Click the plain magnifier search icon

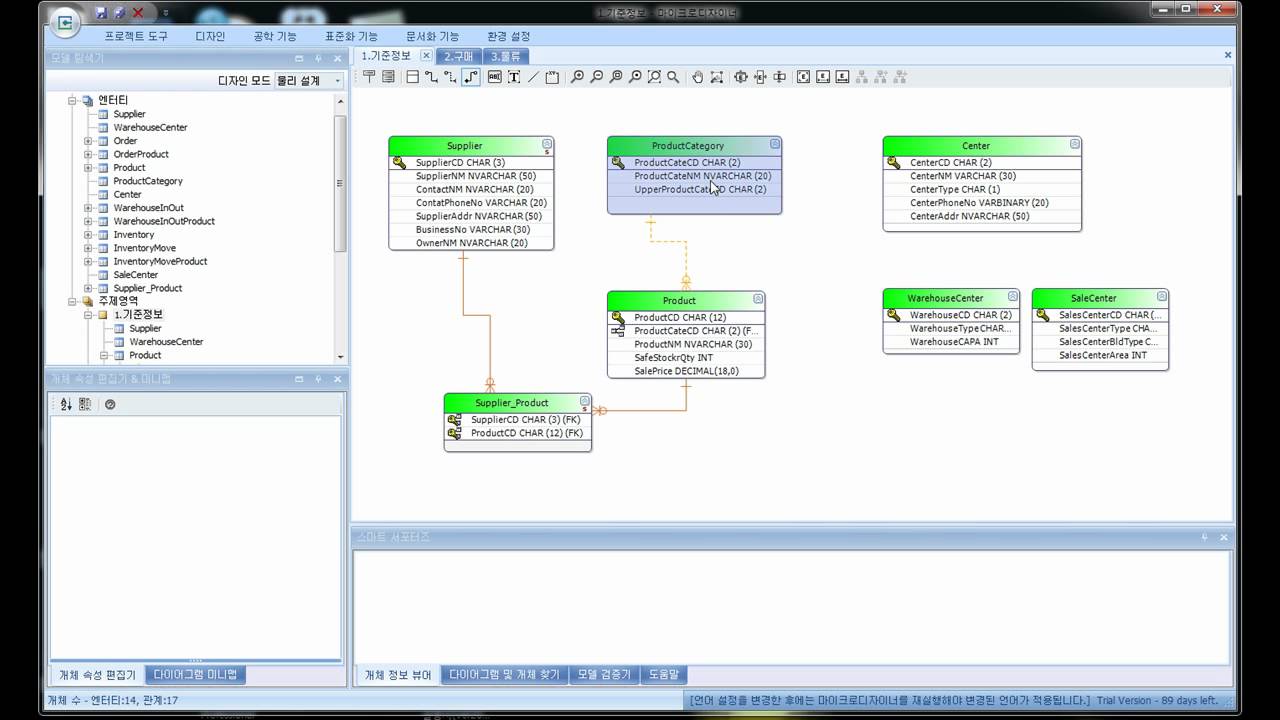click(x=673, y=77)
